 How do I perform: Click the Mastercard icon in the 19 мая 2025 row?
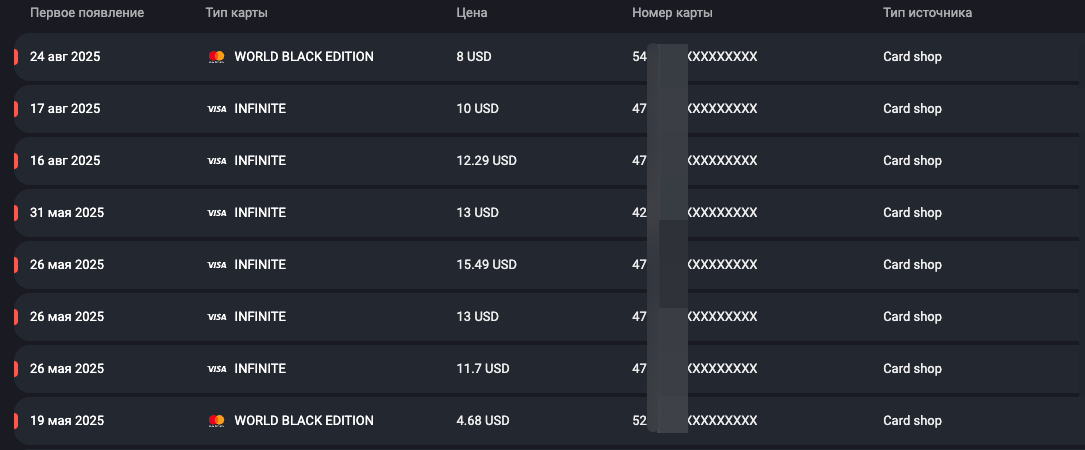point(216,421)
